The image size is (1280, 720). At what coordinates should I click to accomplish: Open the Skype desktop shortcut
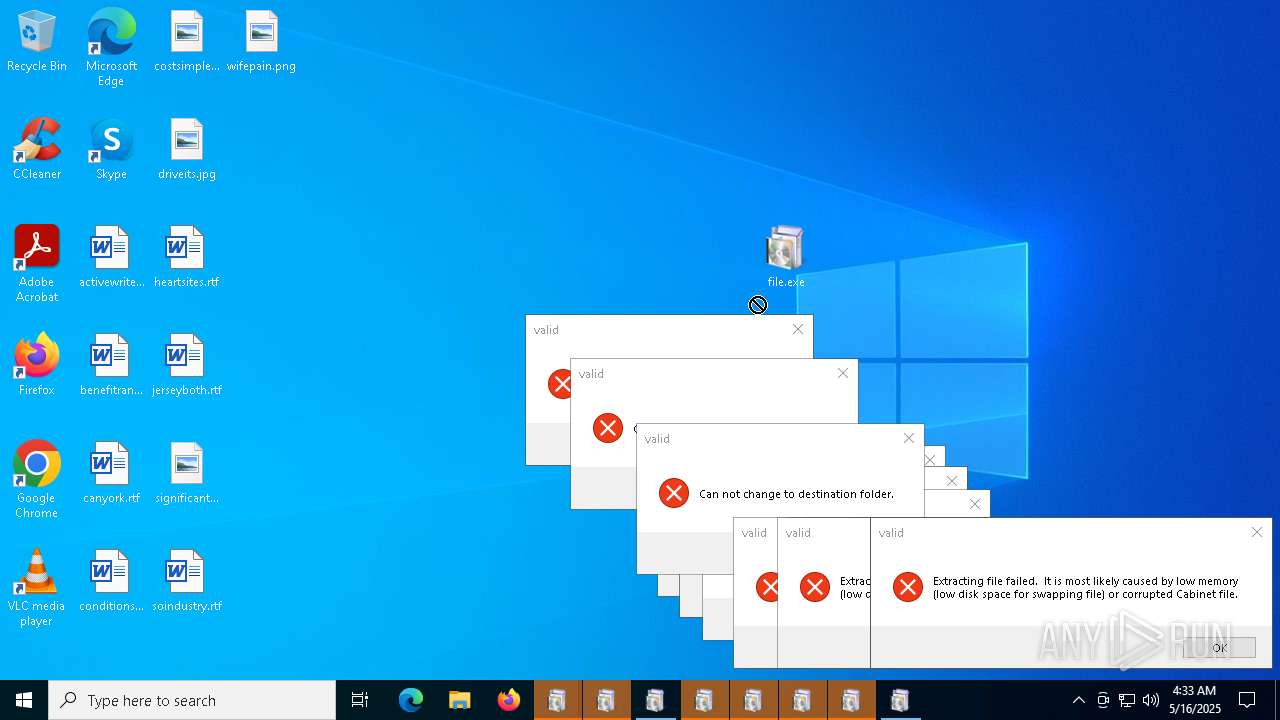(x=111, y=150)
